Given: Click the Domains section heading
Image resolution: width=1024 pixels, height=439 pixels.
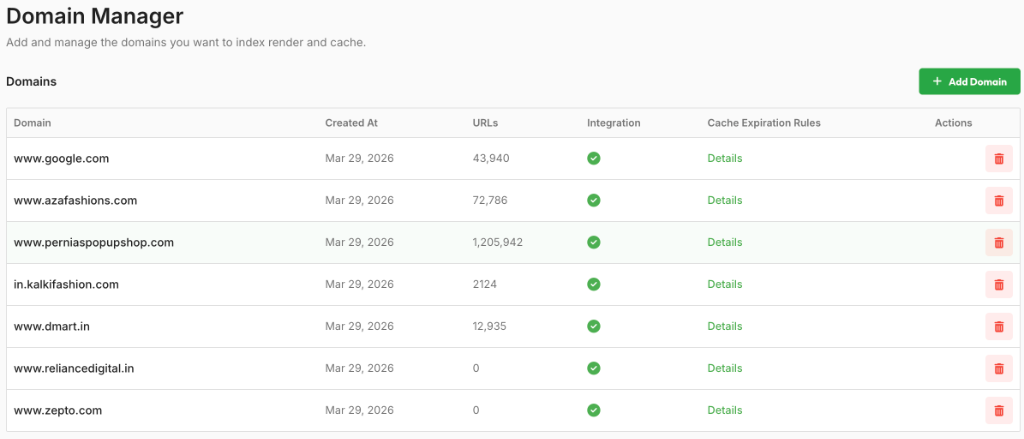Looking at the screenshot, I should coord(31,82).
